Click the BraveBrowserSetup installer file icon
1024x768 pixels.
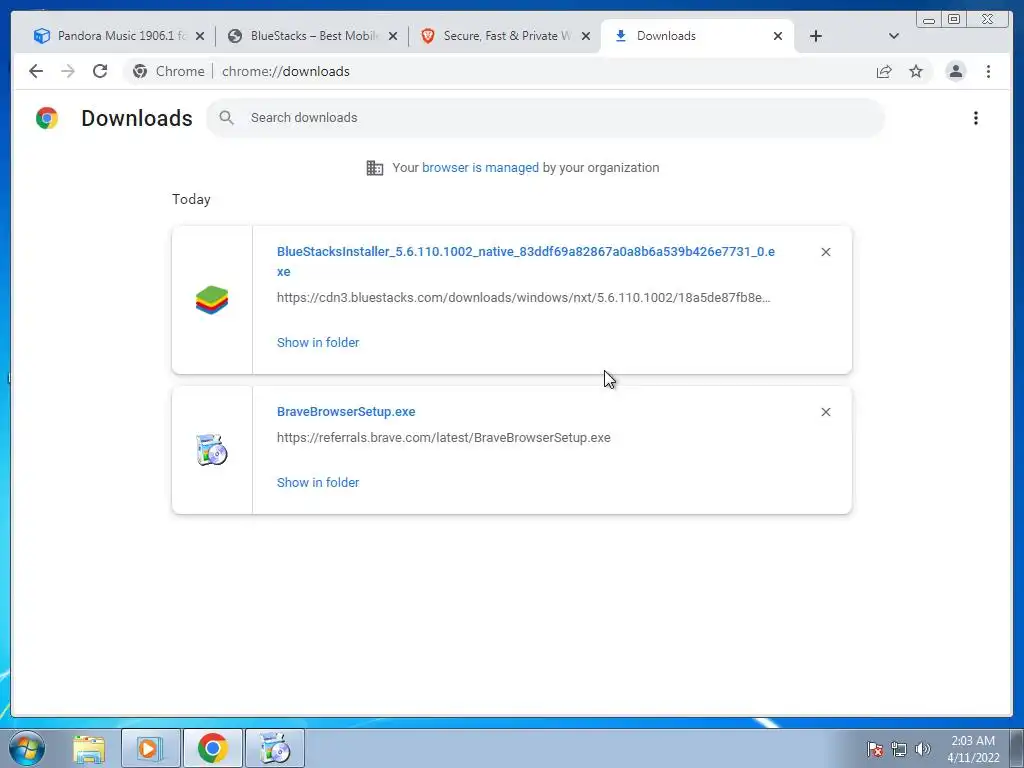coord(212,450)
